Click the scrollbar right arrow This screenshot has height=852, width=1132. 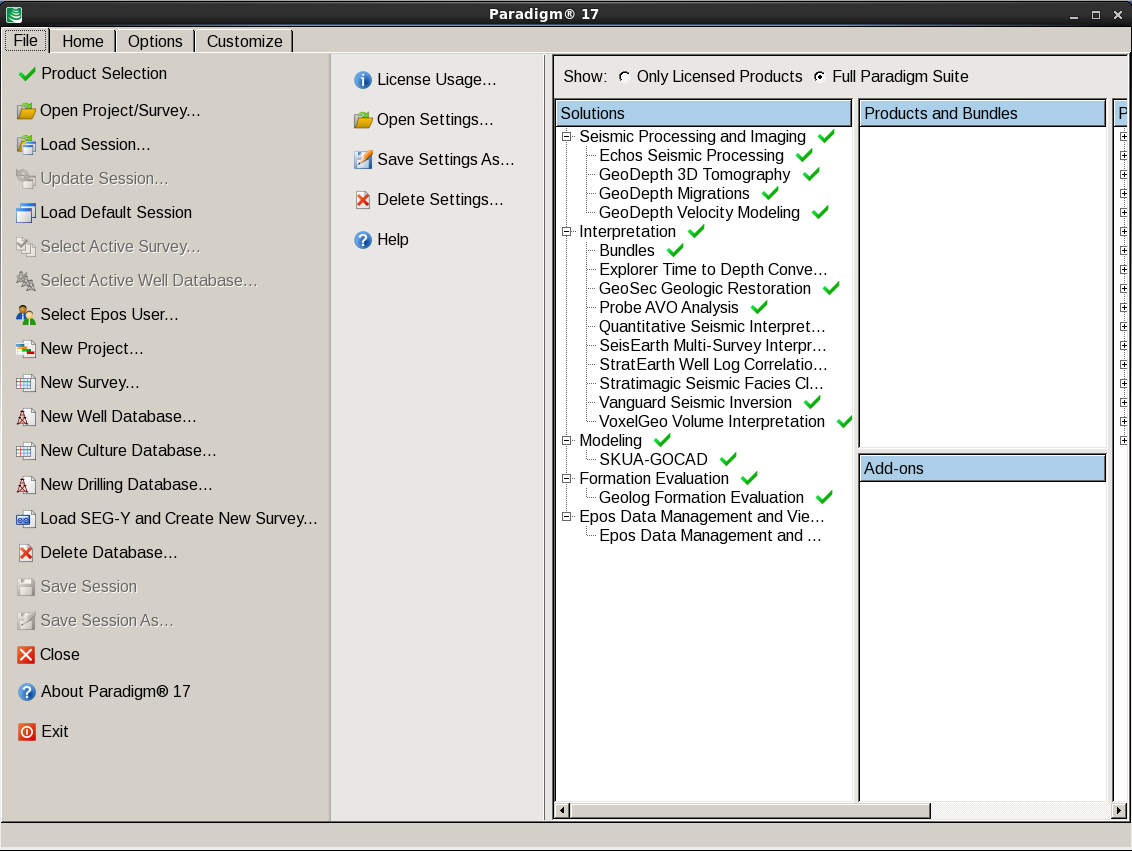1118,811
